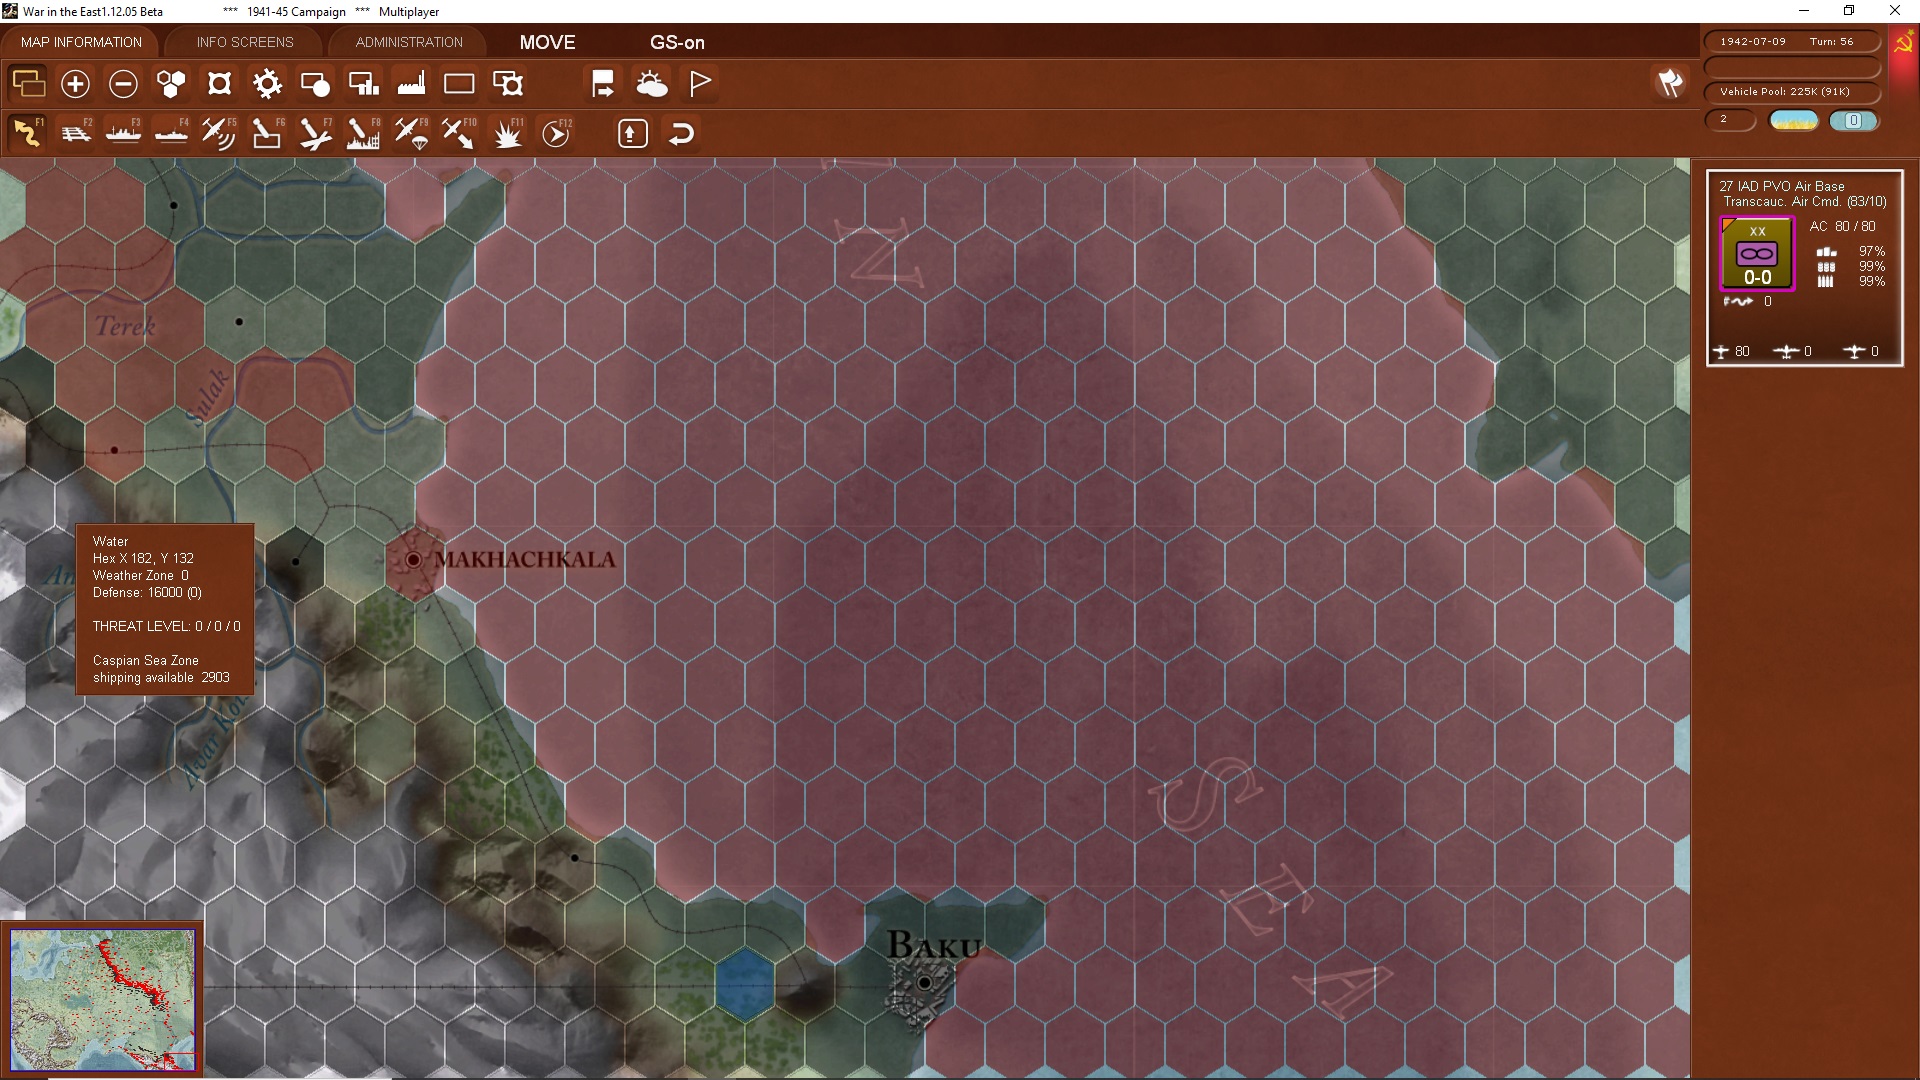Click the 27 IAD PVO Air Base name
Image resolution: width=1920 pixels, height=1080 pixels.
[x=1781, y=186]
